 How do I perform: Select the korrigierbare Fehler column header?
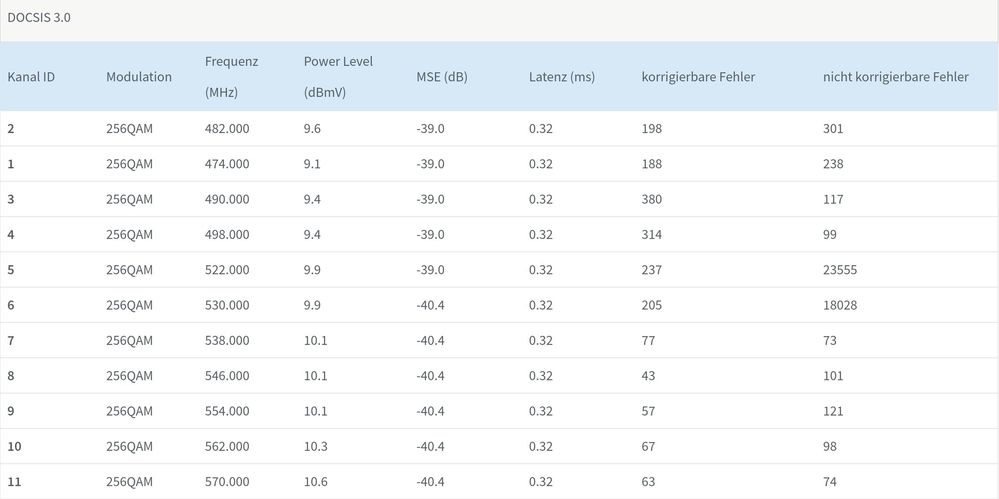pos(698,77)
